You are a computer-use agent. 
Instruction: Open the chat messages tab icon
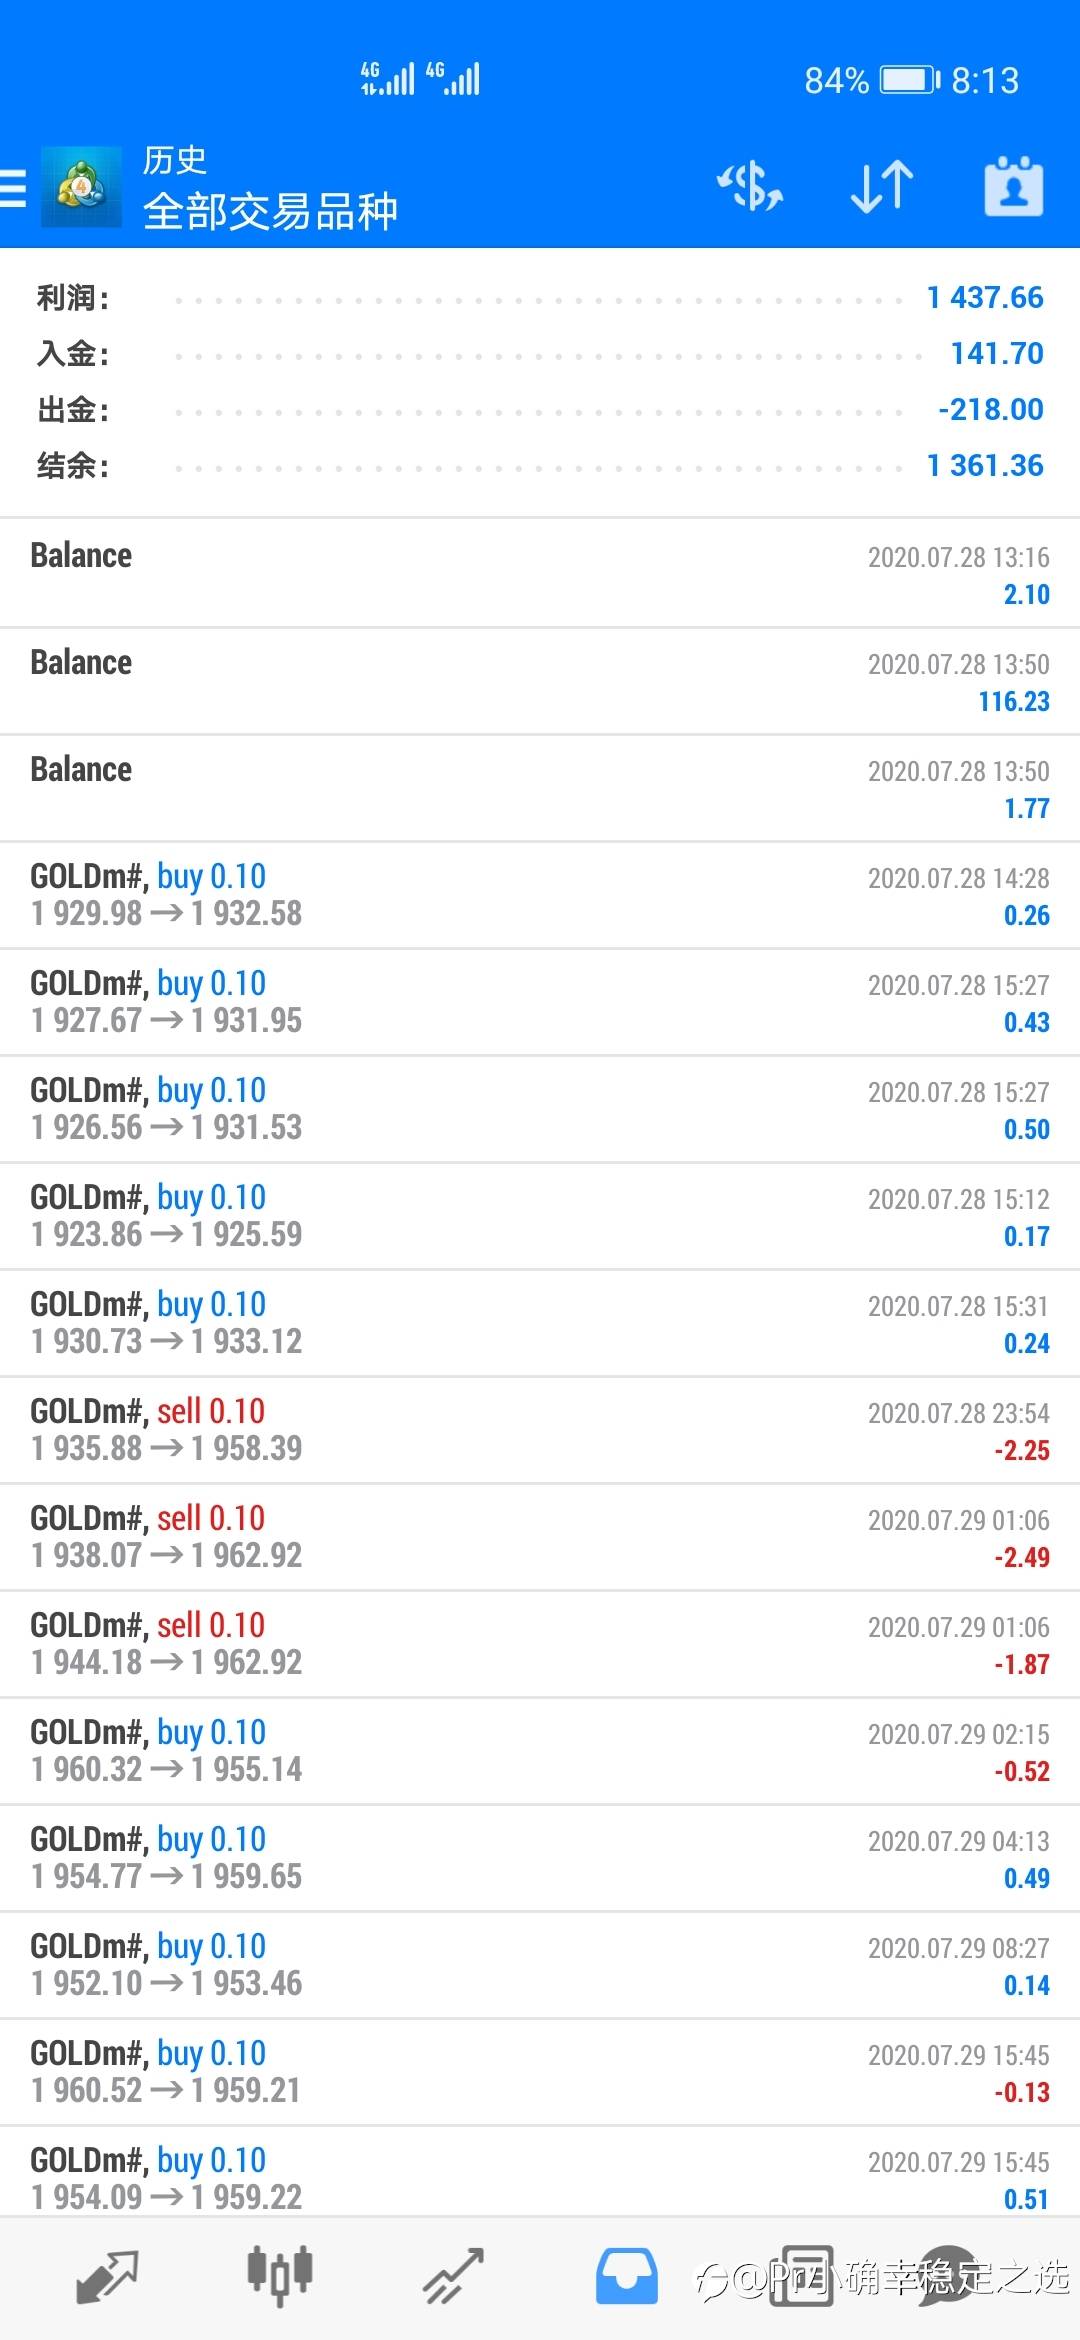pos(947,2276)
